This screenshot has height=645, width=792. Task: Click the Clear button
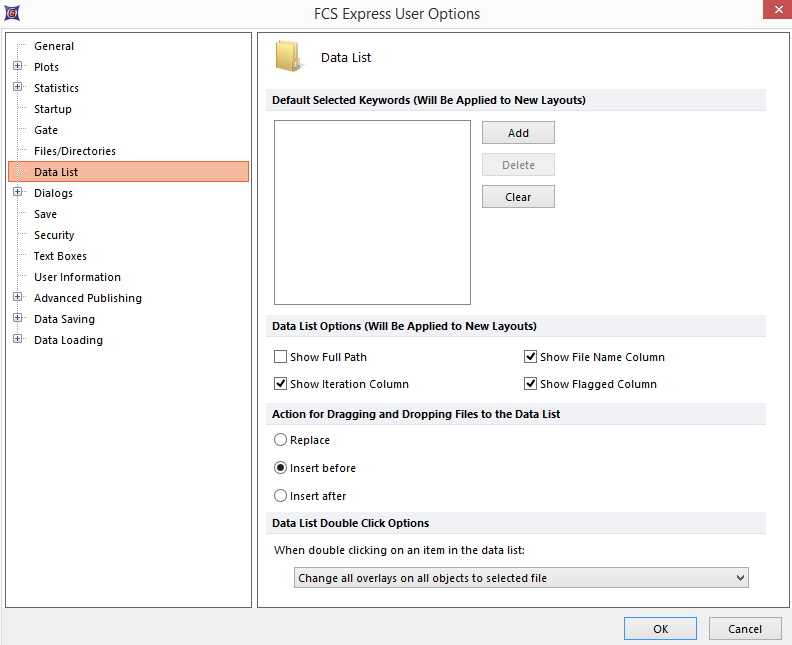pyautogui.click(x=518, y=197)
